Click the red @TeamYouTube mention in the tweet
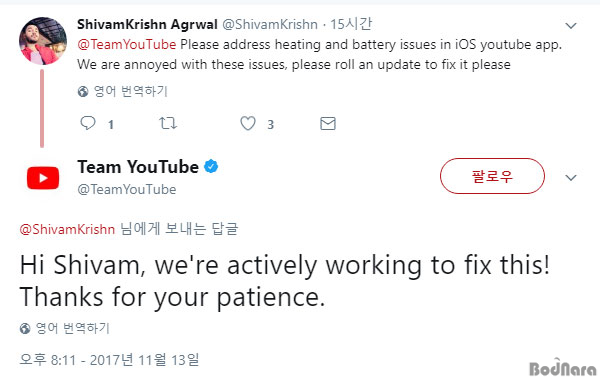Screen dimensions: 600x379 pos(127,44)
